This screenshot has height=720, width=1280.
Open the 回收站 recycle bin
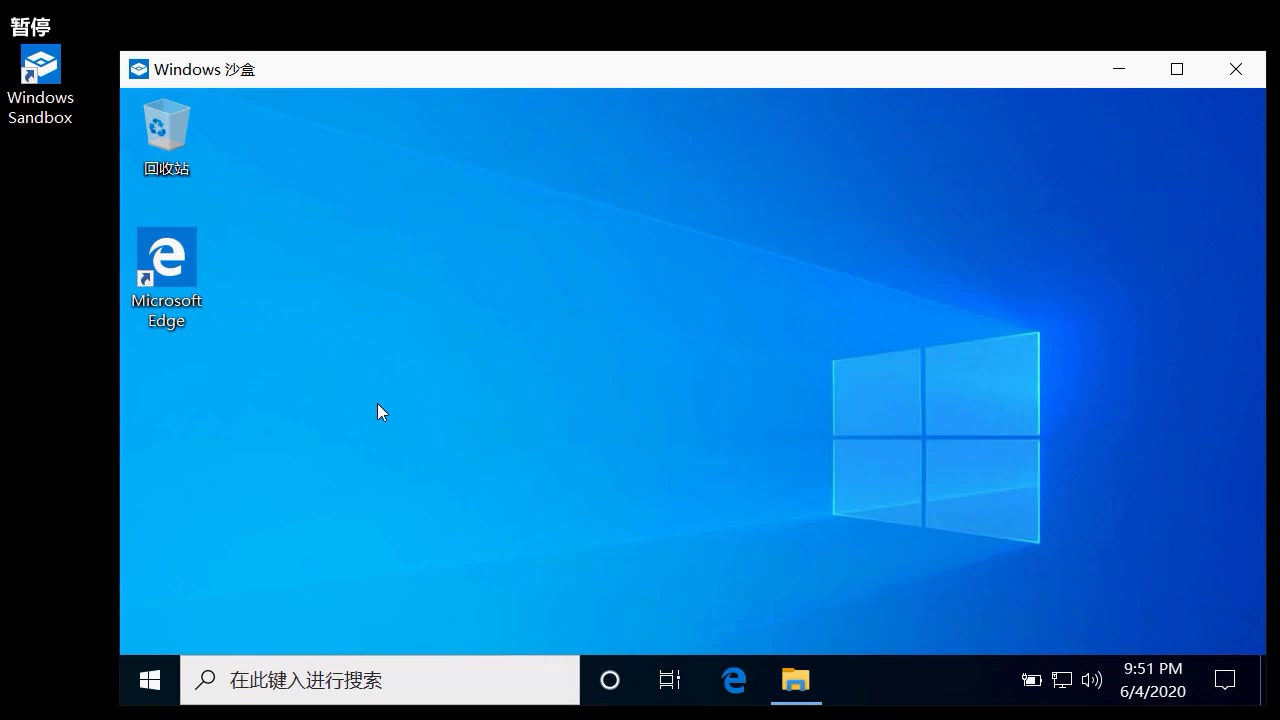pos(166,125)
